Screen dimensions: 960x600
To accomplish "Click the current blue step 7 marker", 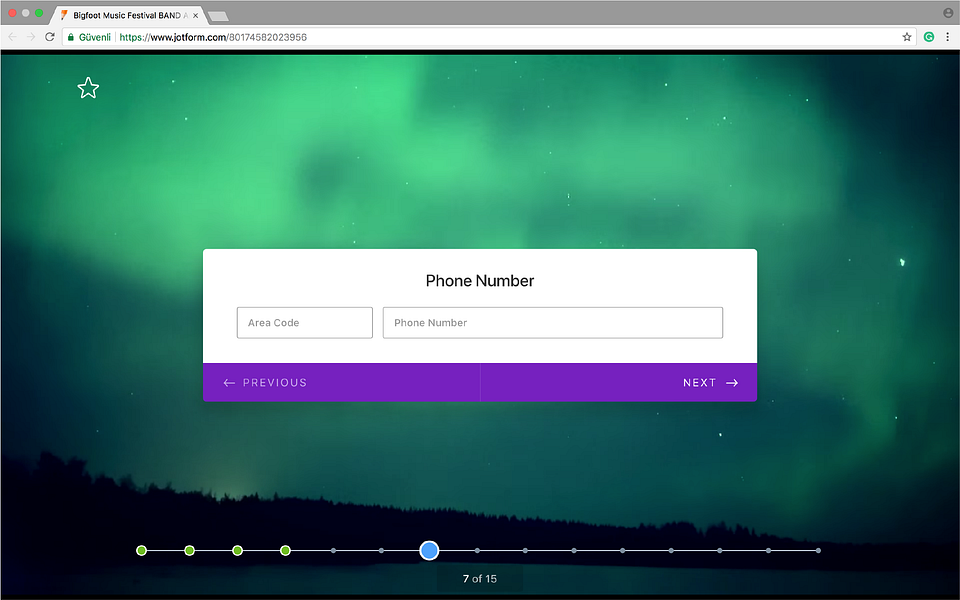I will pyautogui.click(x=429, y=550).
